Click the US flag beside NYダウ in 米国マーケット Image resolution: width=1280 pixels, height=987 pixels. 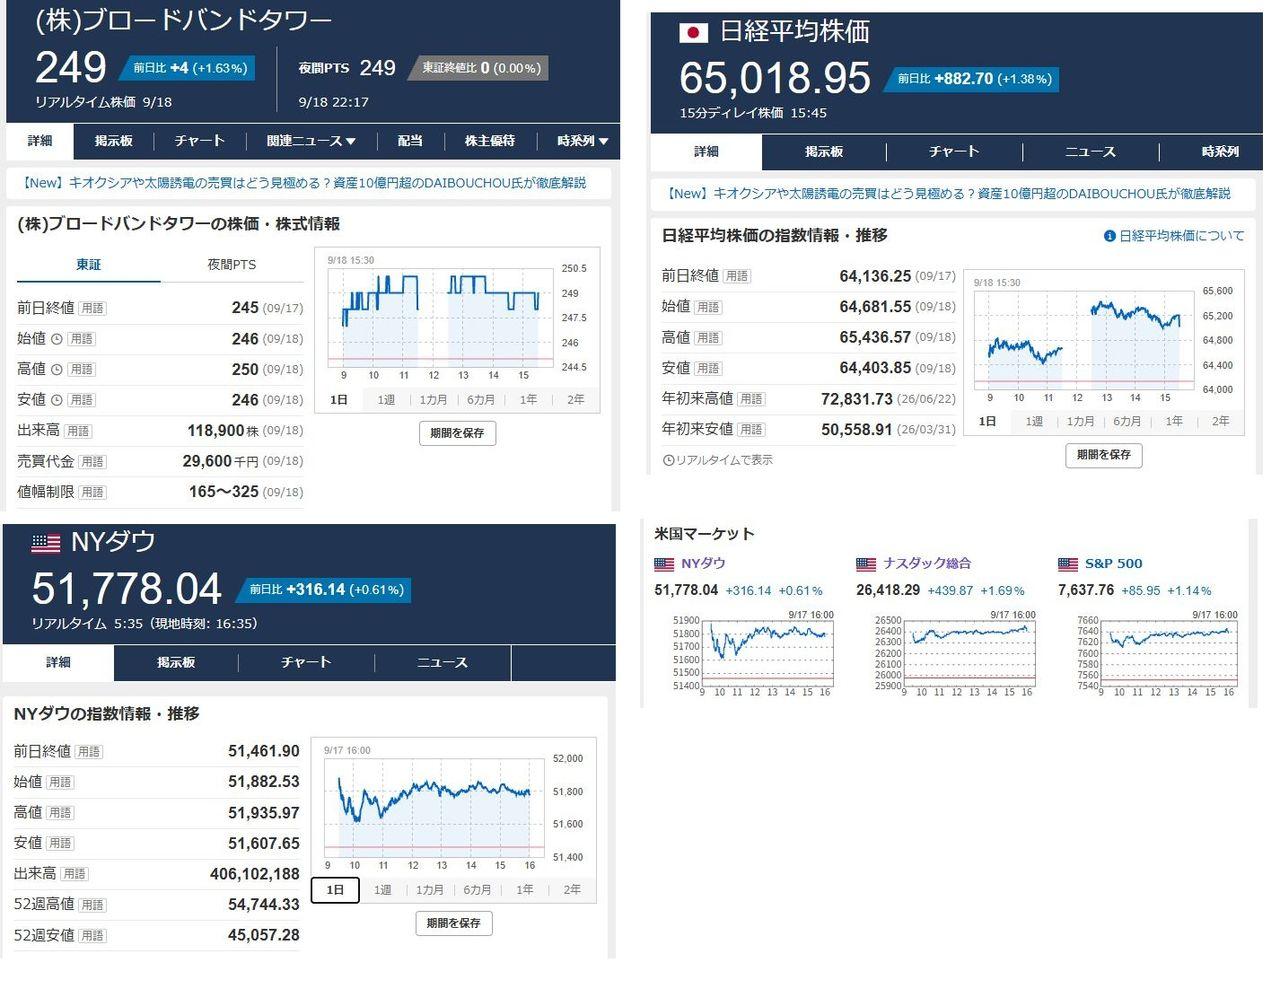coord(664,564)
